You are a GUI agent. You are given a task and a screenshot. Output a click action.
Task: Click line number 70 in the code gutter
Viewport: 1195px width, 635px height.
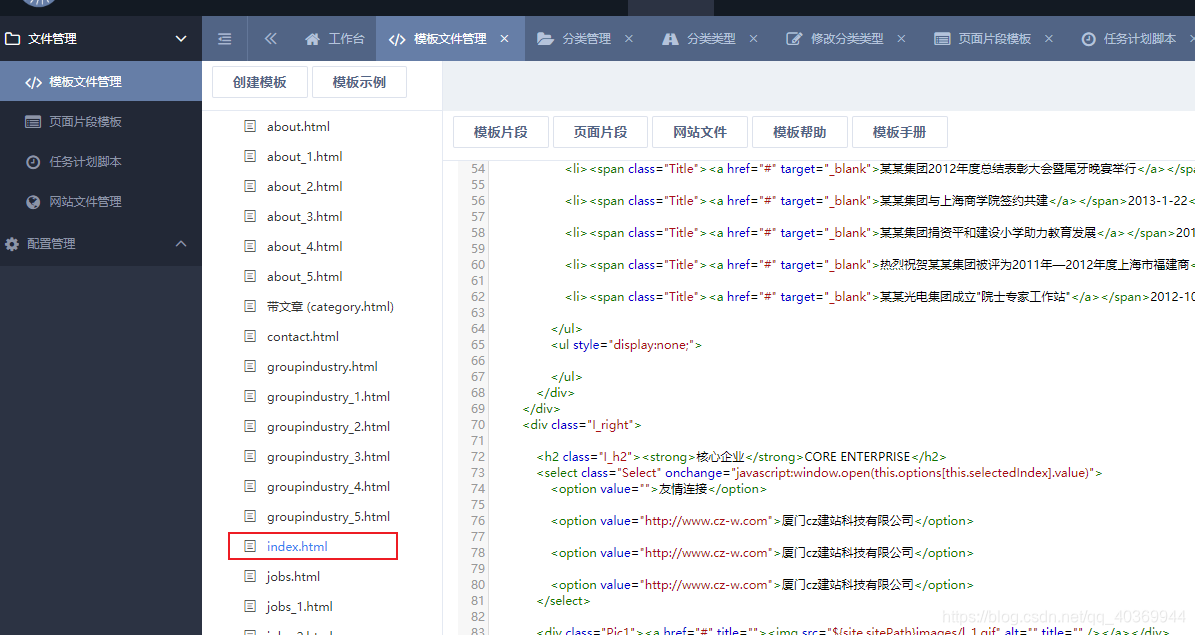point(478,425)
